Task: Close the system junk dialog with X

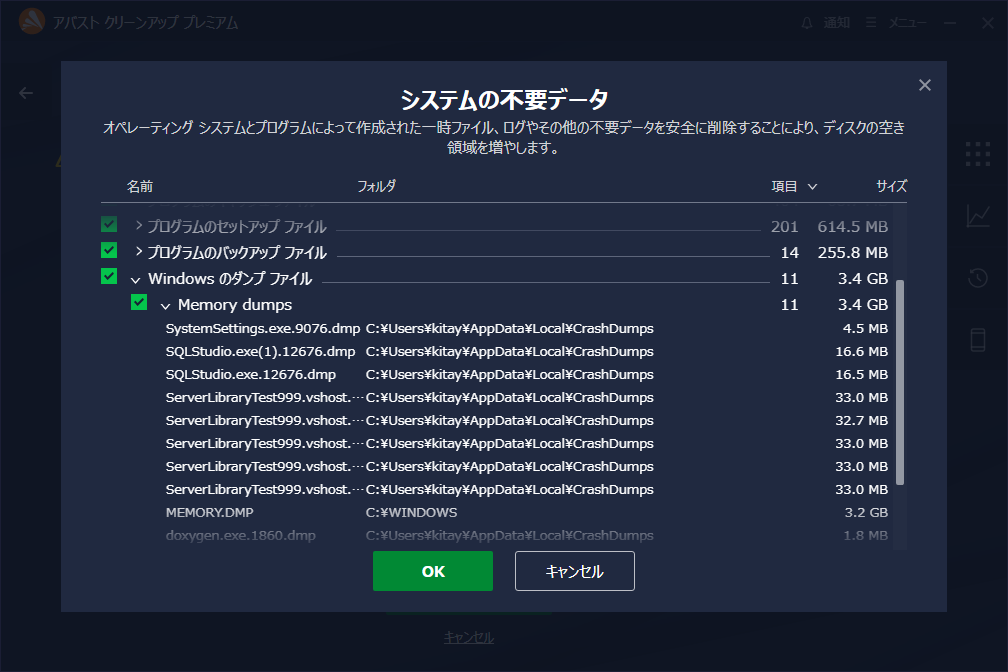Action: coord(924,85)
